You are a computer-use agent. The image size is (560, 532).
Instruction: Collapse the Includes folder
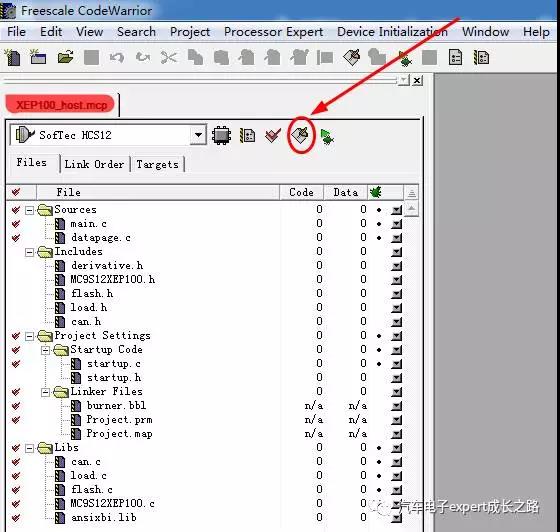point(29,252)
